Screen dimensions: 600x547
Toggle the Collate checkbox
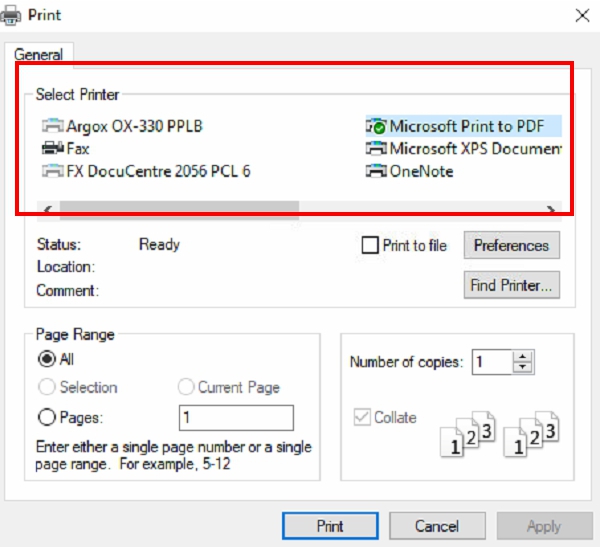click(x=362, y=417)
